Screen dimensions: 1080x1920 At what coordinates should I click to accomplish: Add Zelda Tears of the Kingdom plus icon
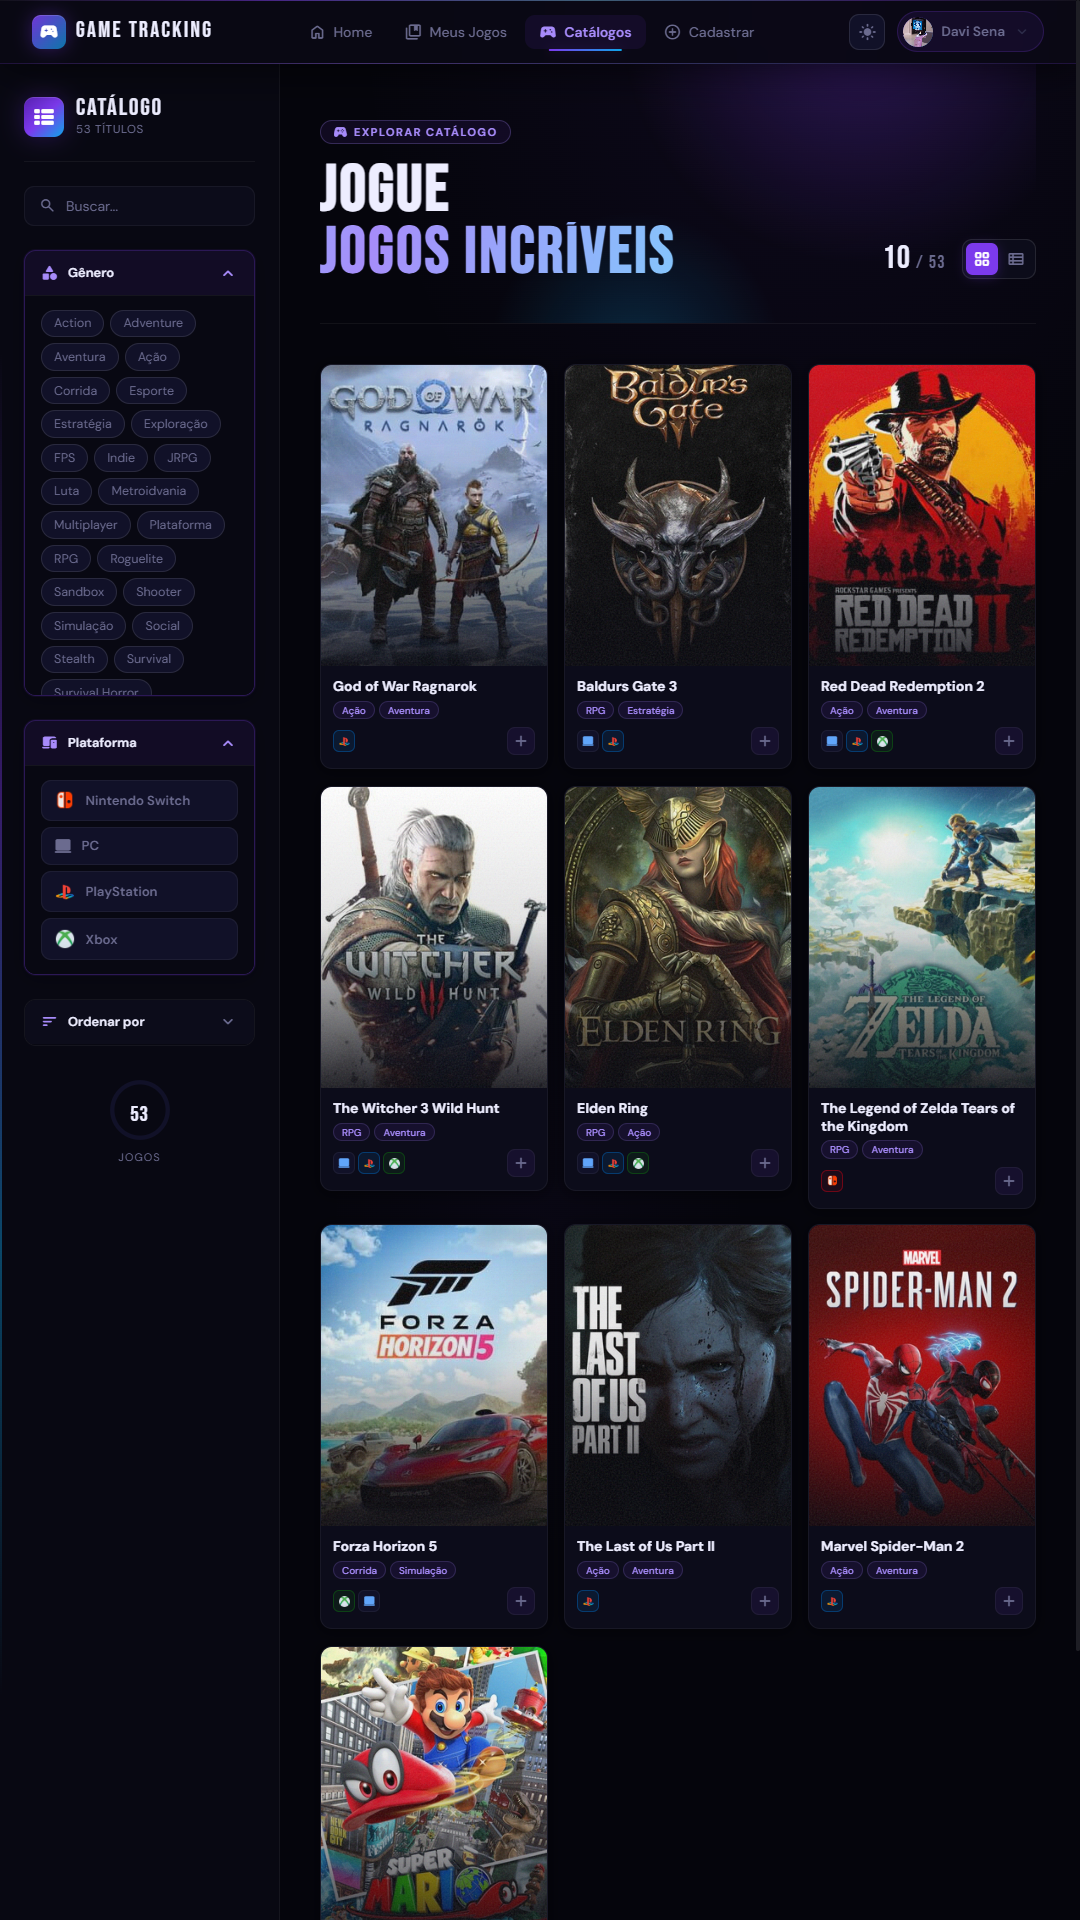pyautogui.click(x=1009, y=1181)
